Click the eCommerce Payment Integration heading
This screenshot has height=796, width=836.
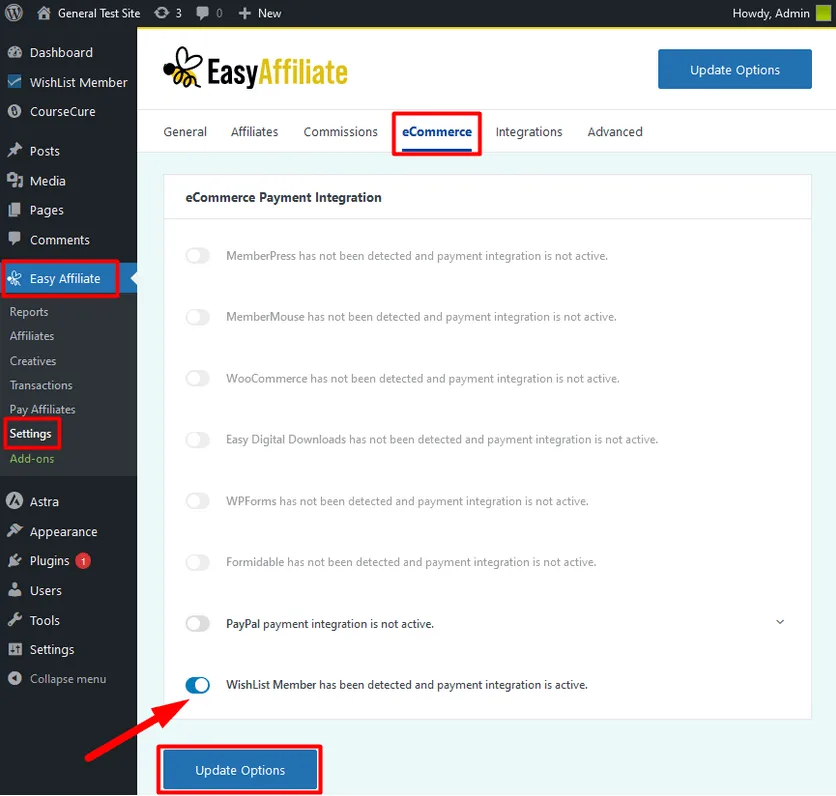pyautogui.click(x=283, y=197)
